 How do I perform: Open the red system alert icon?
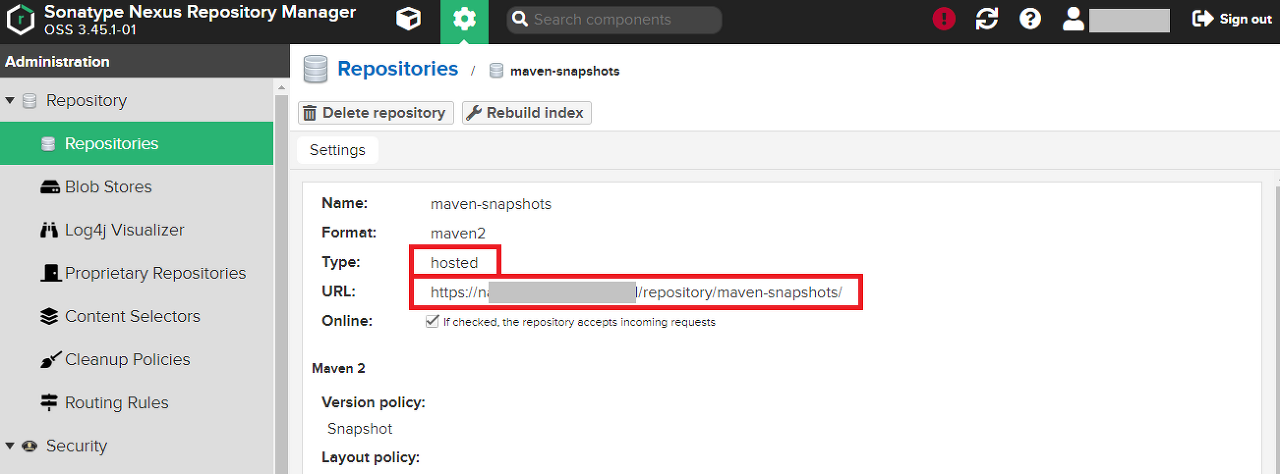[x=944, y=19]
